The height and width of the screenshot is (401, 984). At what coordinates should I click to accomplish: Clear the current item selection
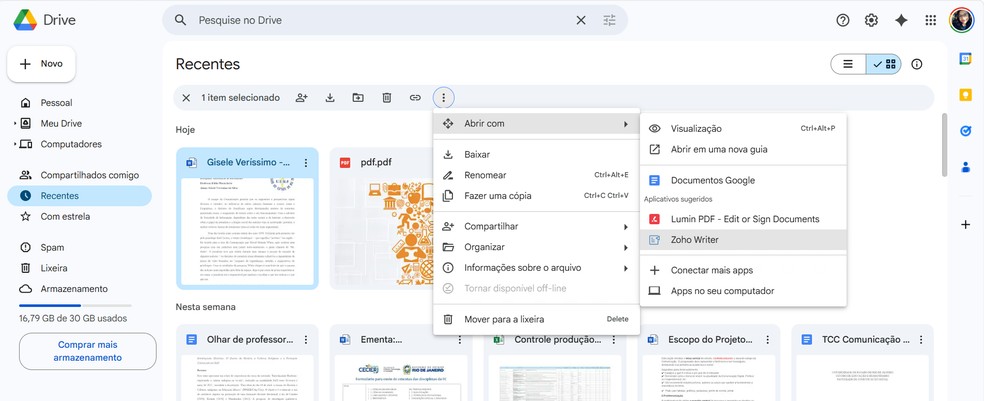tap(186, 98)
